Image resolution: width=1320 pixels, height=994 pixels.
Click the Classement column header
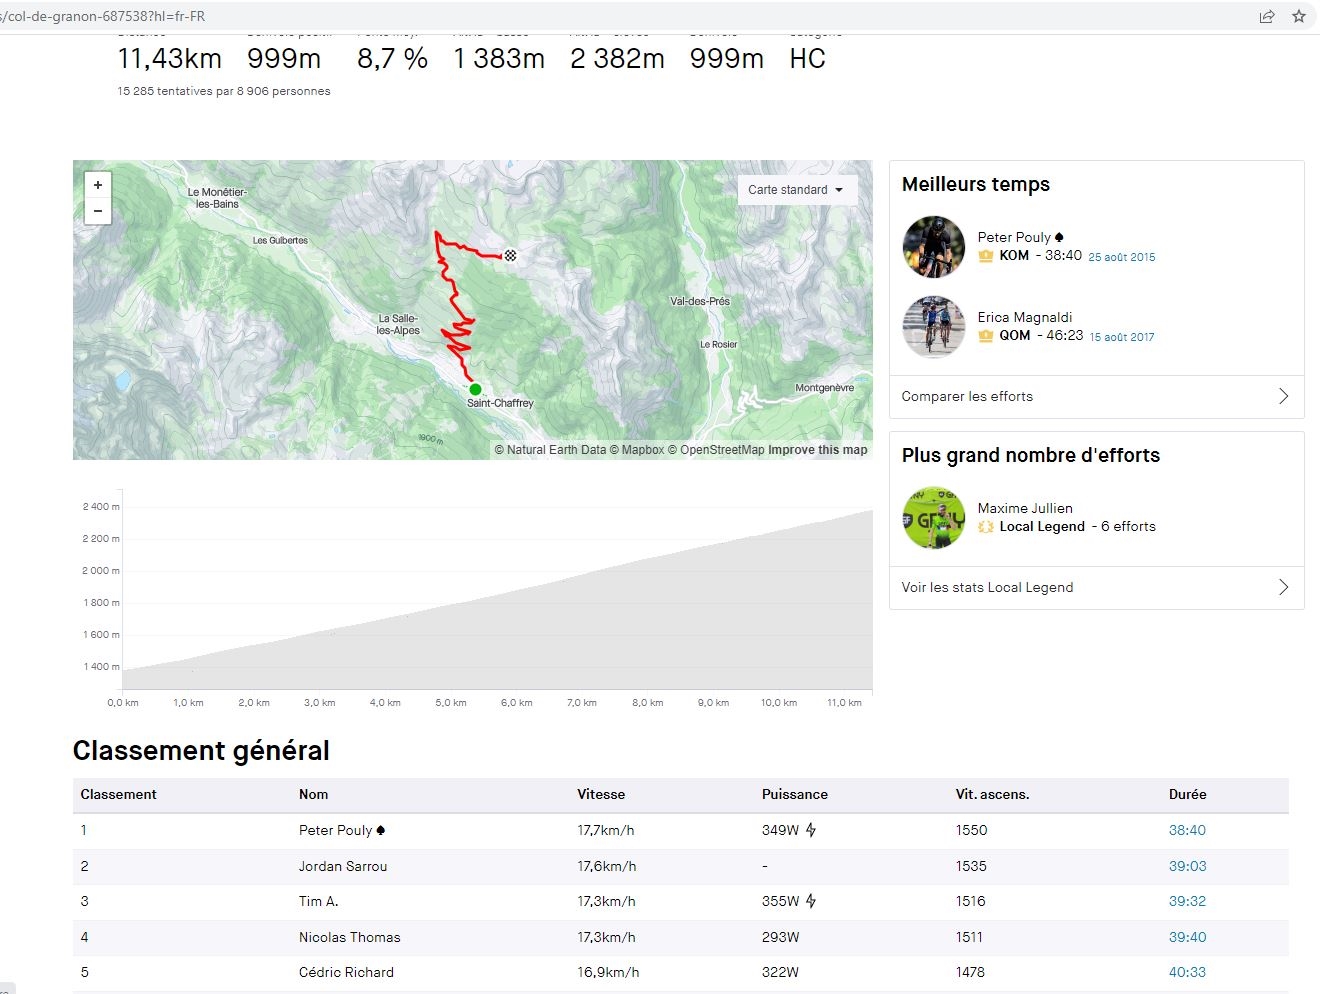point(118,794)
